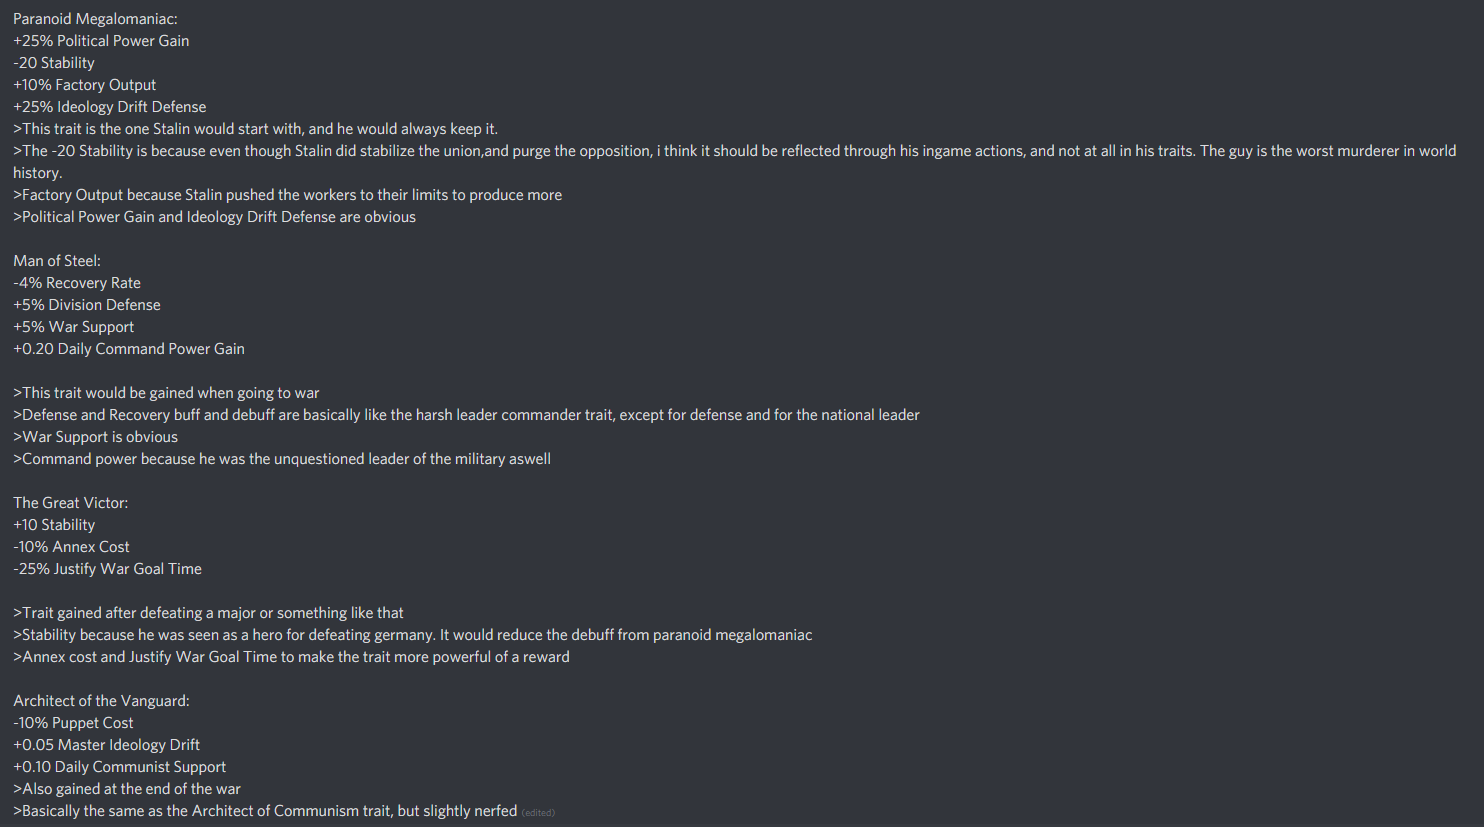The image size is (1484, 827).
Task: Click the 'Man of Steel:' heading
Action: (x=57, y=261)
